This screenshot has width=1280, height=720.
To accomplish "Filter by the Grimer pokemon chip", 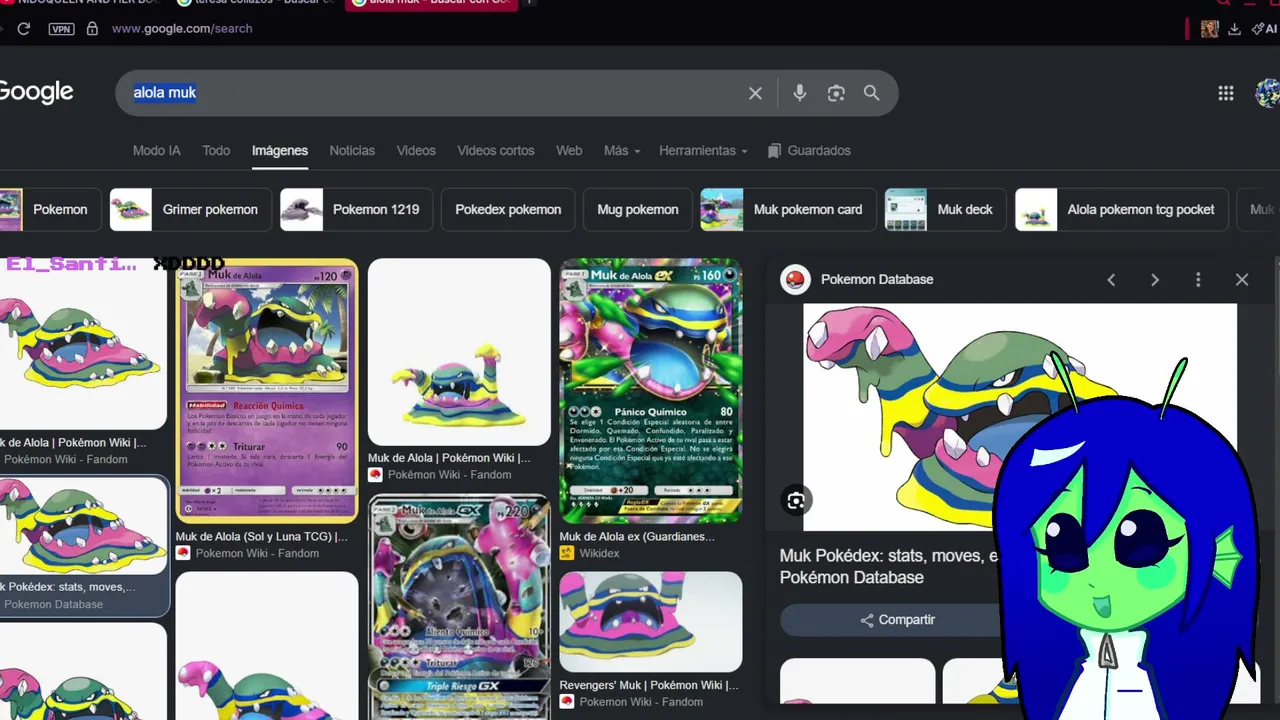I will tap(191, 210).
